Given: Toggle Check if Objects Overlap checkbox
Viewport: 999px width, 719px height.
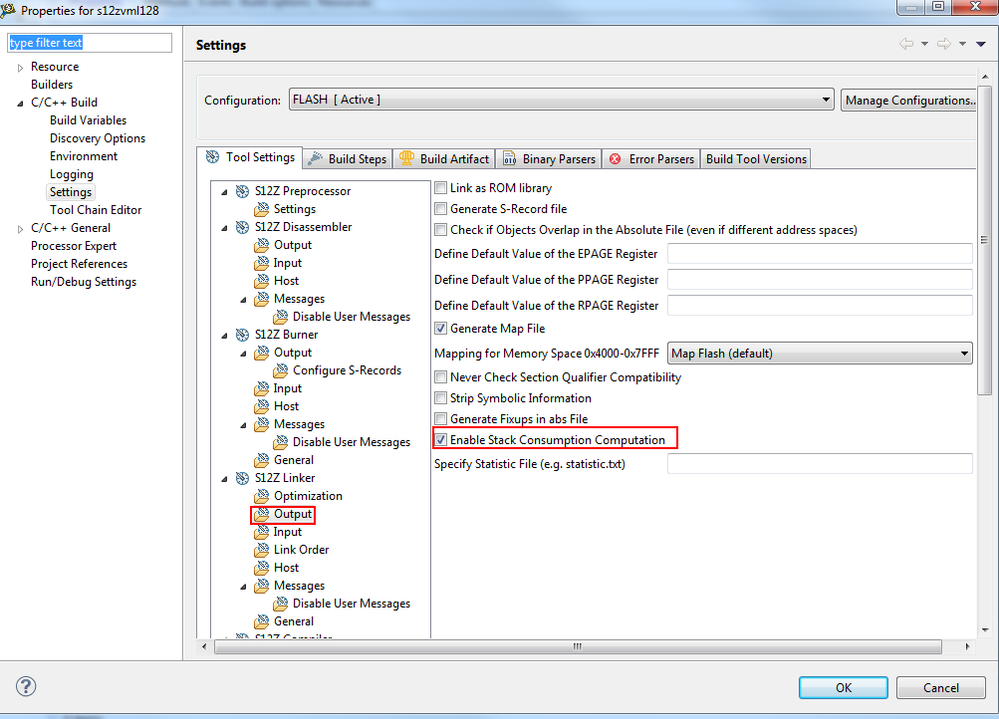Looking at the screenshot, I should pyautogui.click(x=440, y=230).
